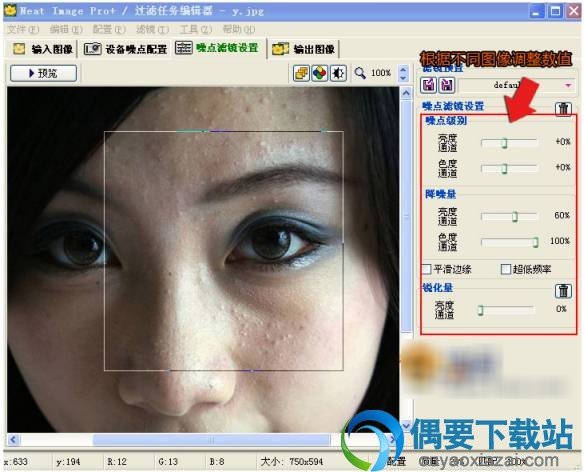Click the horizontal scrollbar thumb
Image resolution: width=584 pixels, height=472 pixels.
tap(211, 440)
